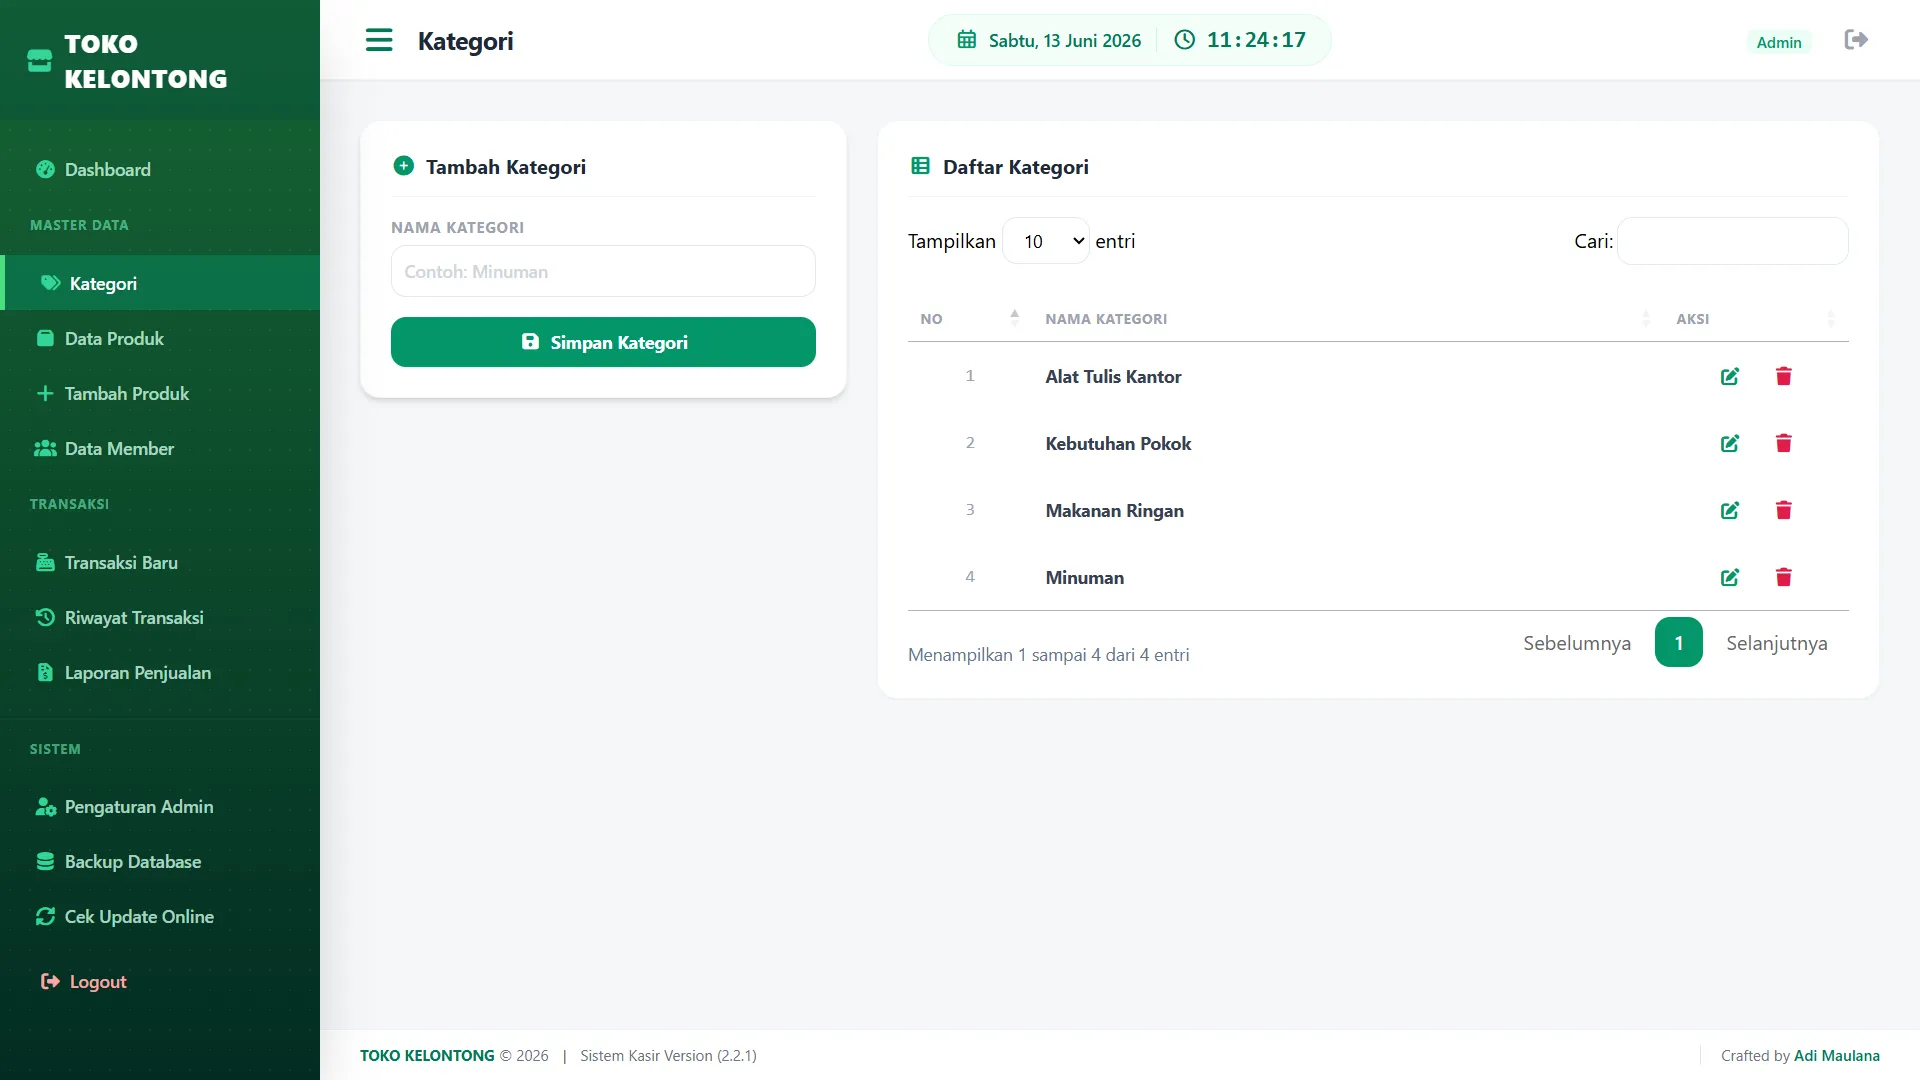Toggle the hamburger sidebar menu icon

click(379, 40)
